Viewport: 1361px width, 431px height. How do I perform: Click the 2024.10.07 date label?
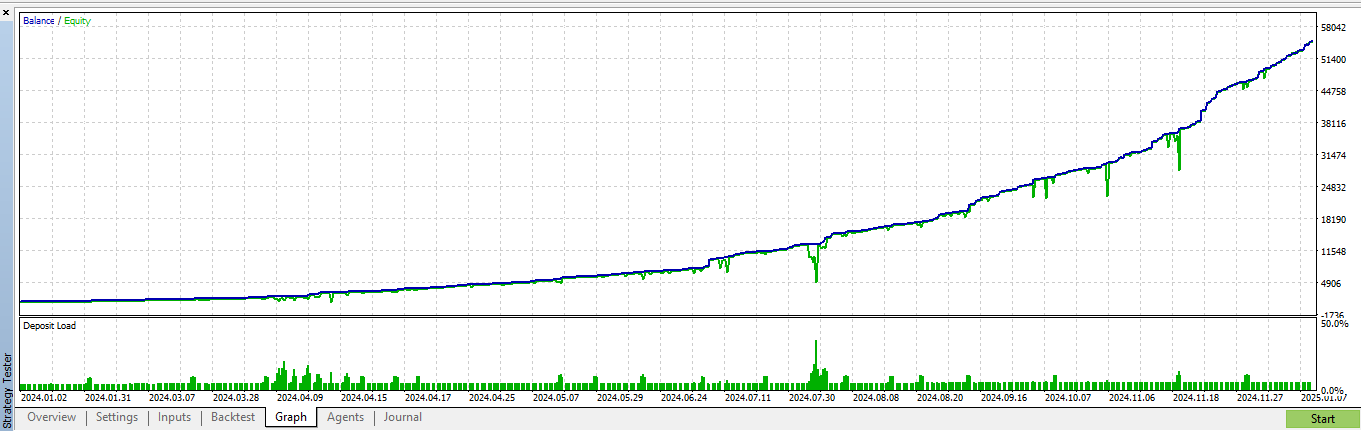click(x=1069, y=397)
